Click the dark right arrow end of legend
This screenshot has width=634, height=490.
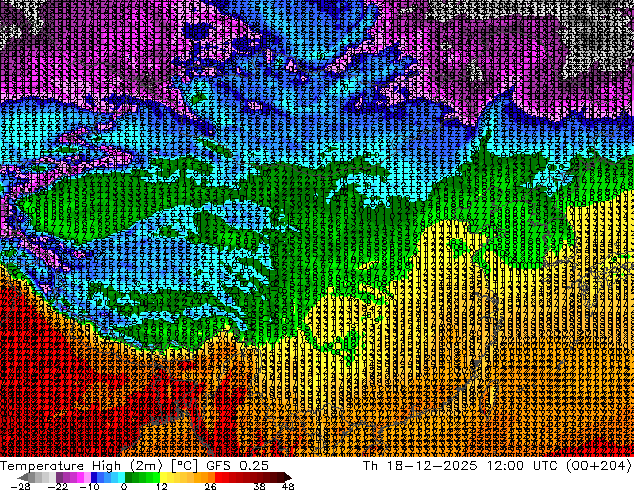click(287, 477)
